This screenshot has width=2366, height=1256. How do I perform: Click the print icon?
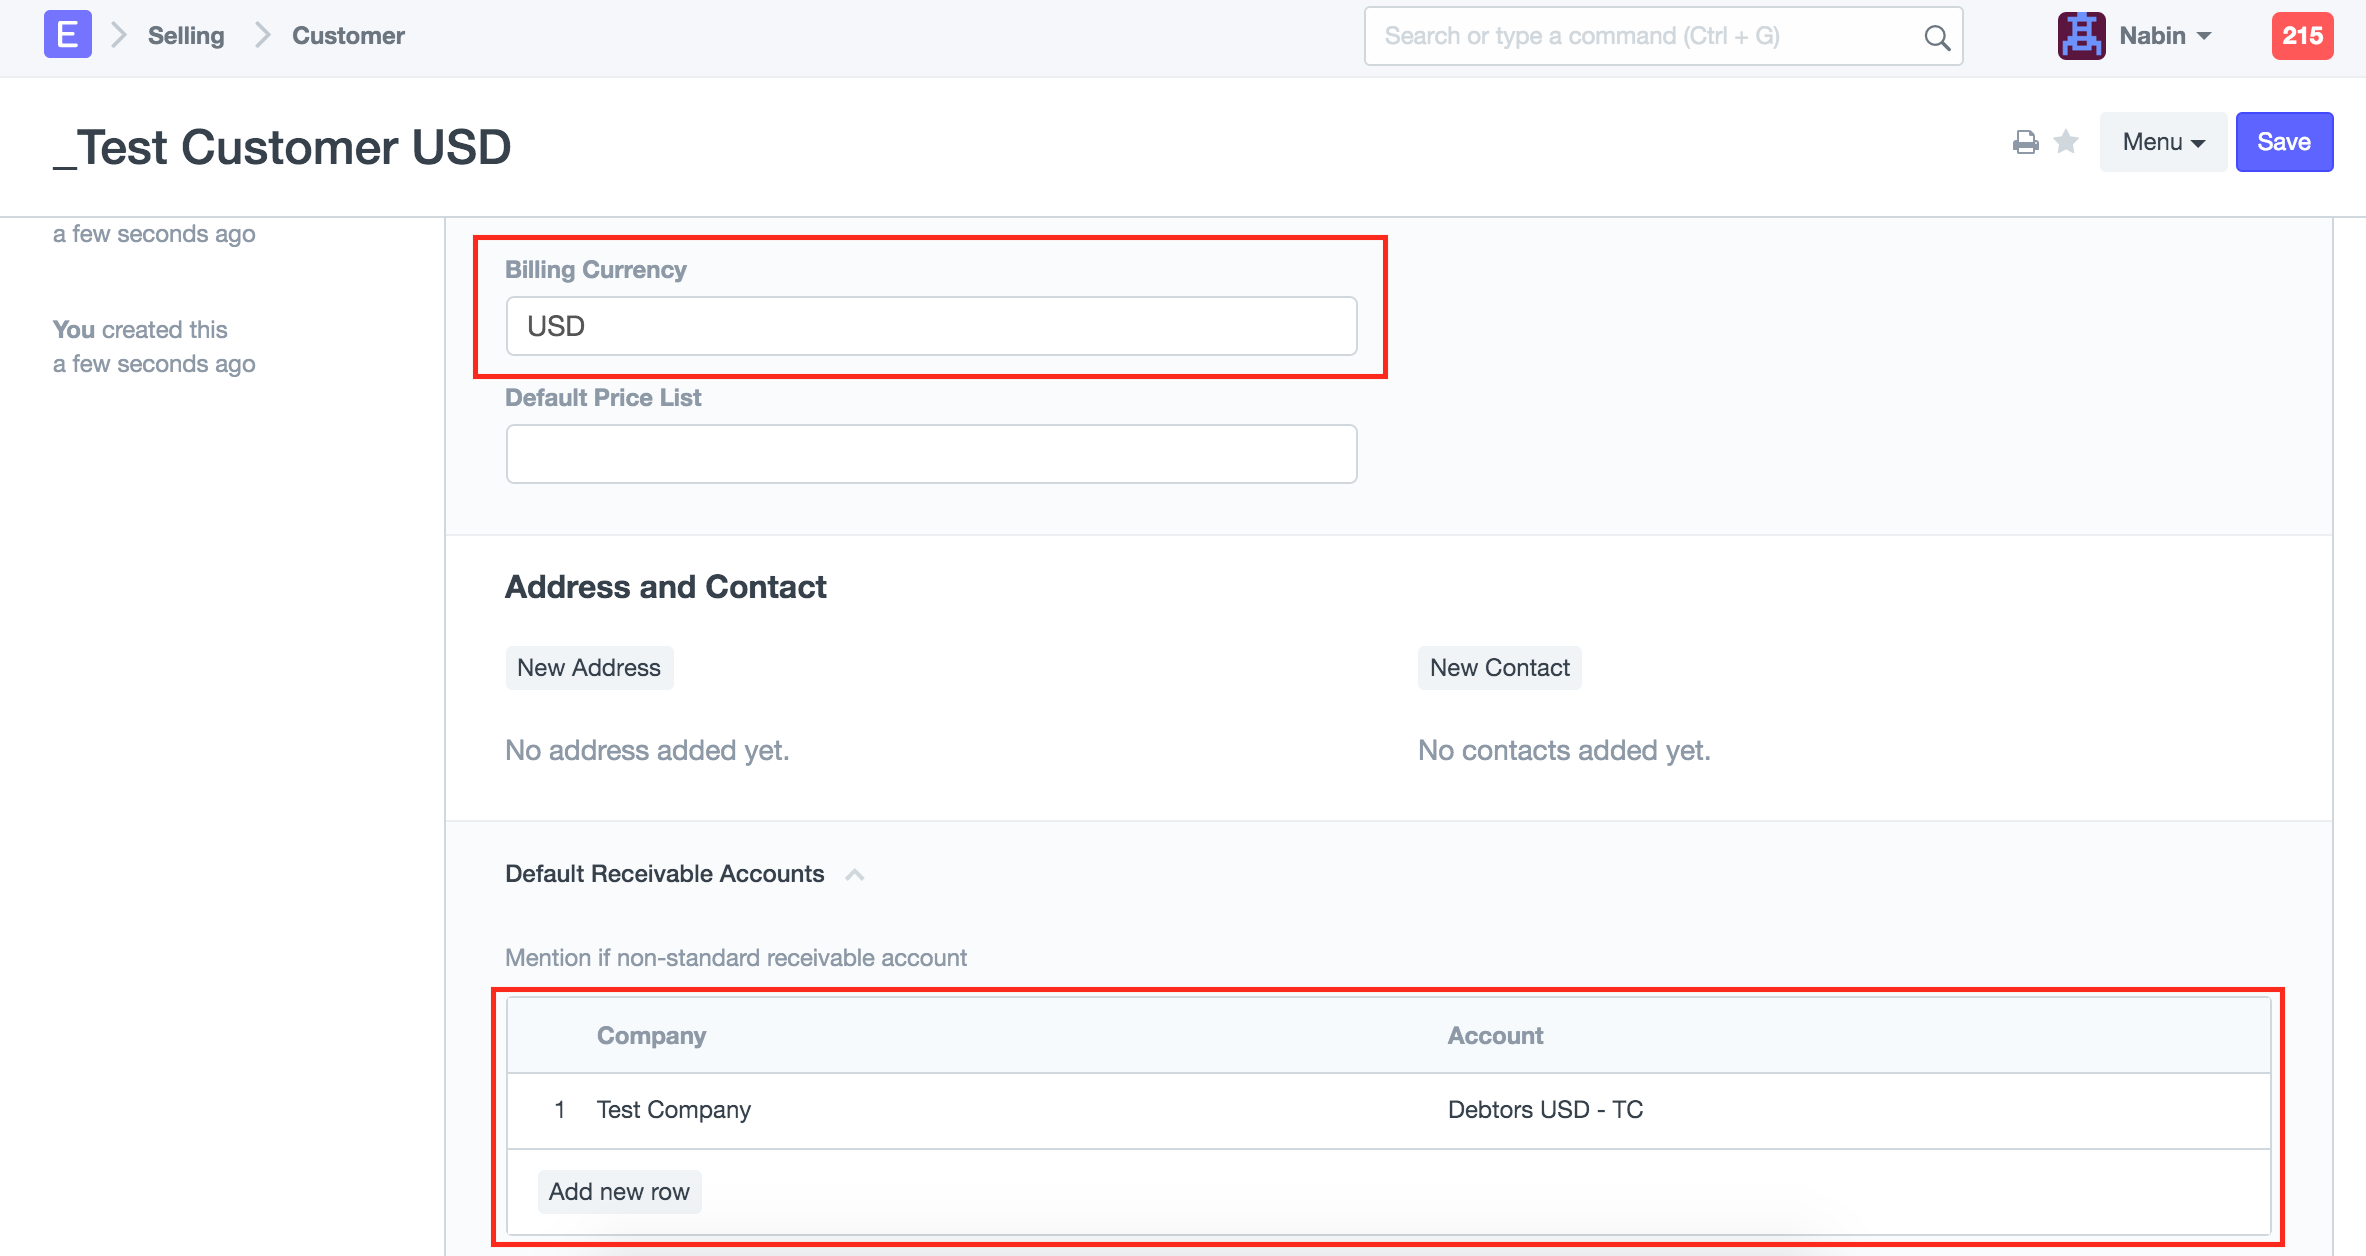2025,142
